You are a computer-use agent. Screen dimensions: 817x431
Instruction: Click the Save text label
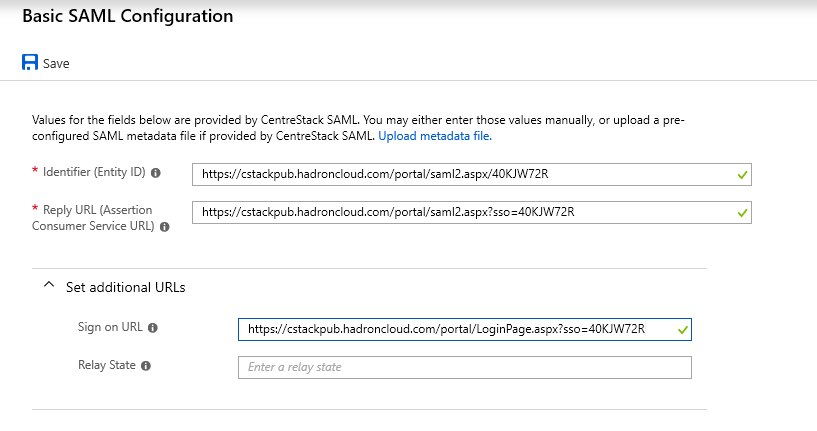point(56,64)
